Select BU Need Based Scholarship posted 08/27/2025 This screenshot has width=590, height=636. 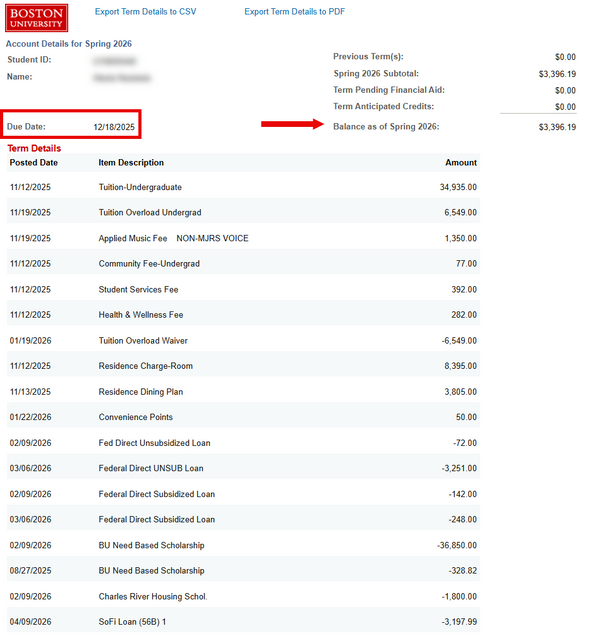(x=151, y=570)
